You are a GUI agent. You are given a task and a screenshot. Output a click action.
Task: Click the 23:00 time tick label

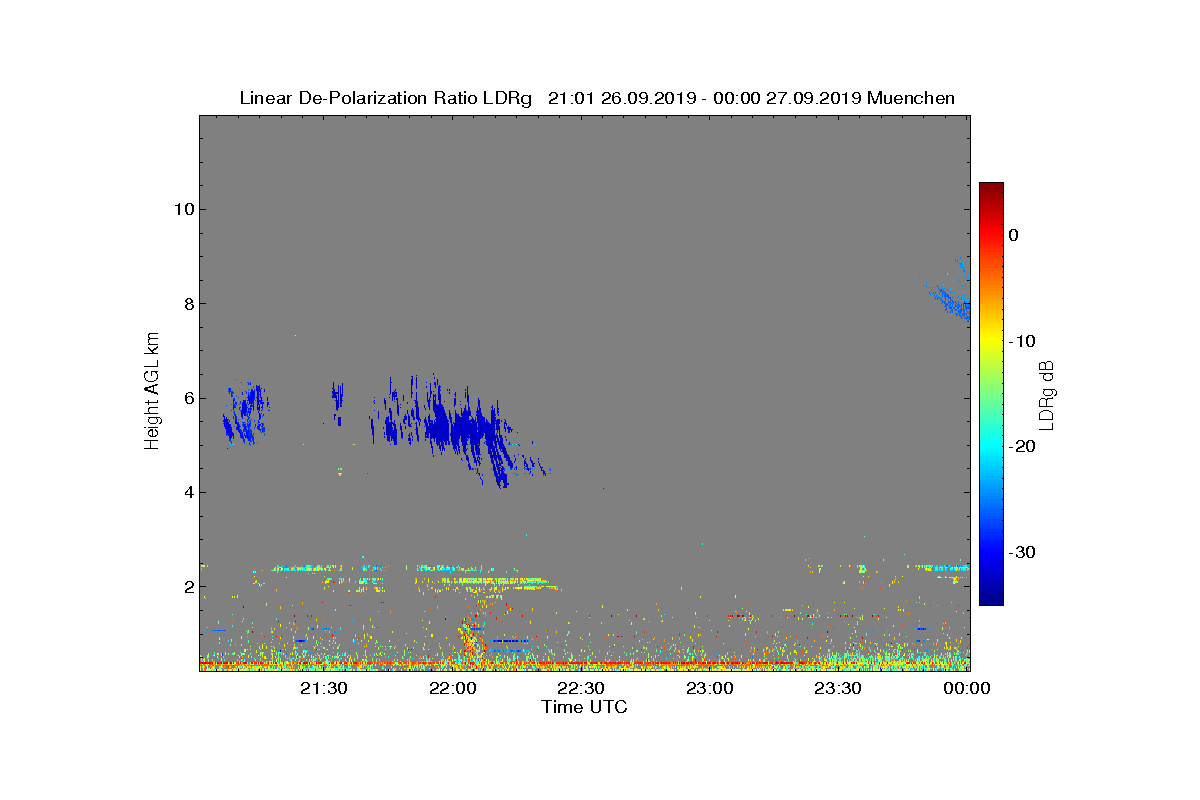[710, 688]
